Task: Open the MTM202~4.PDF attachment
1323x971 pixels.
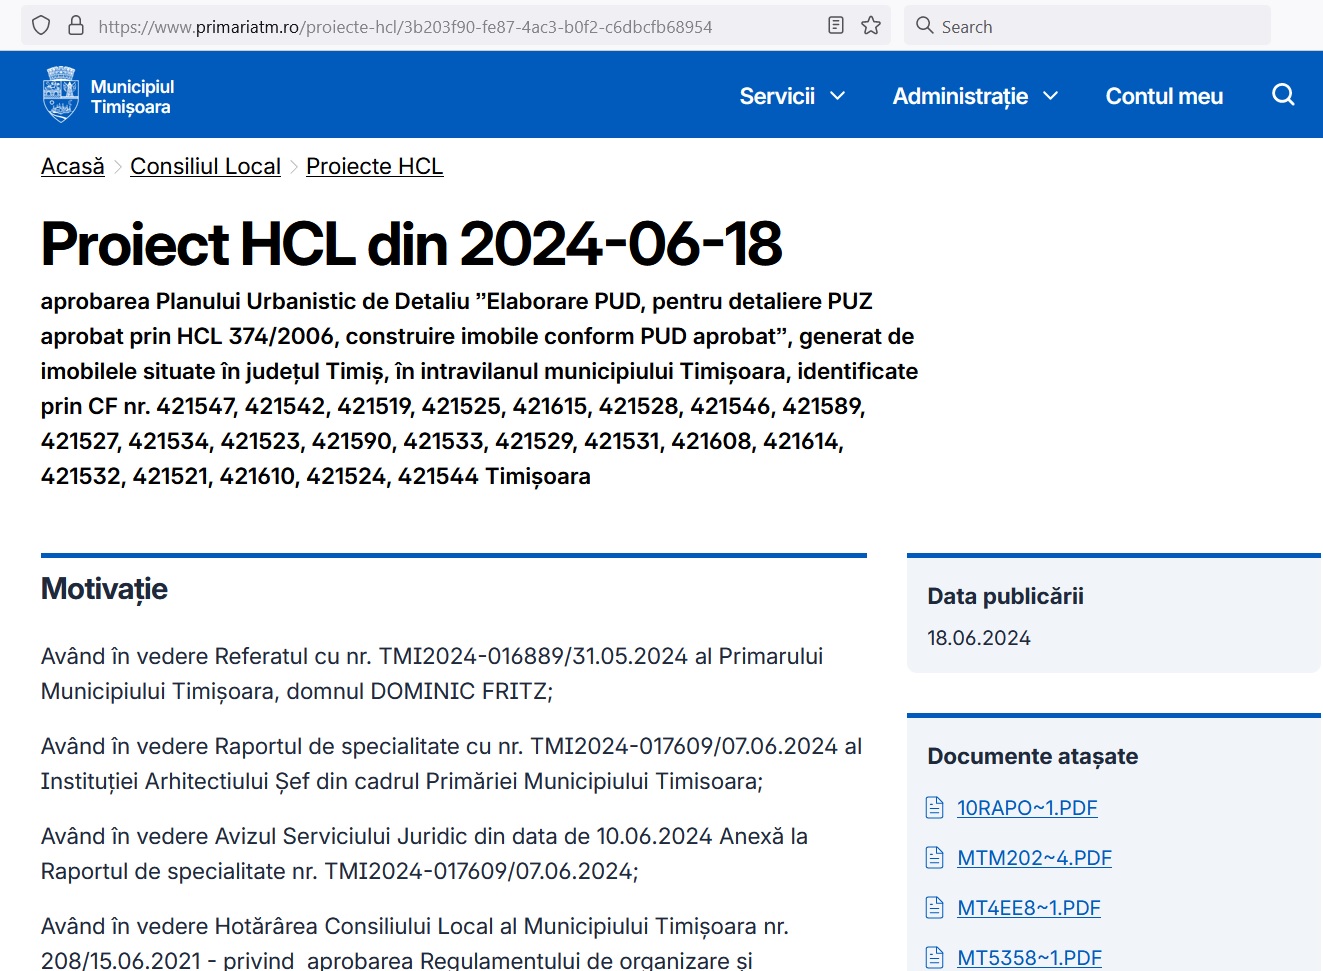Action: pyautogui.click(x=1034, y=858)
